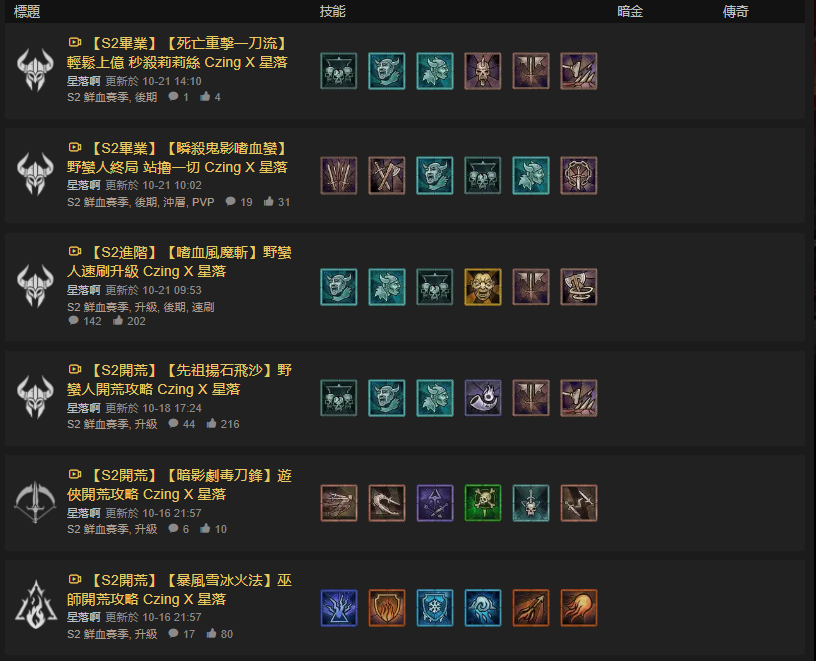Select the orange hydra tentacle skill icon
Screen dimensions: 816x661
[x=579, y=607]
